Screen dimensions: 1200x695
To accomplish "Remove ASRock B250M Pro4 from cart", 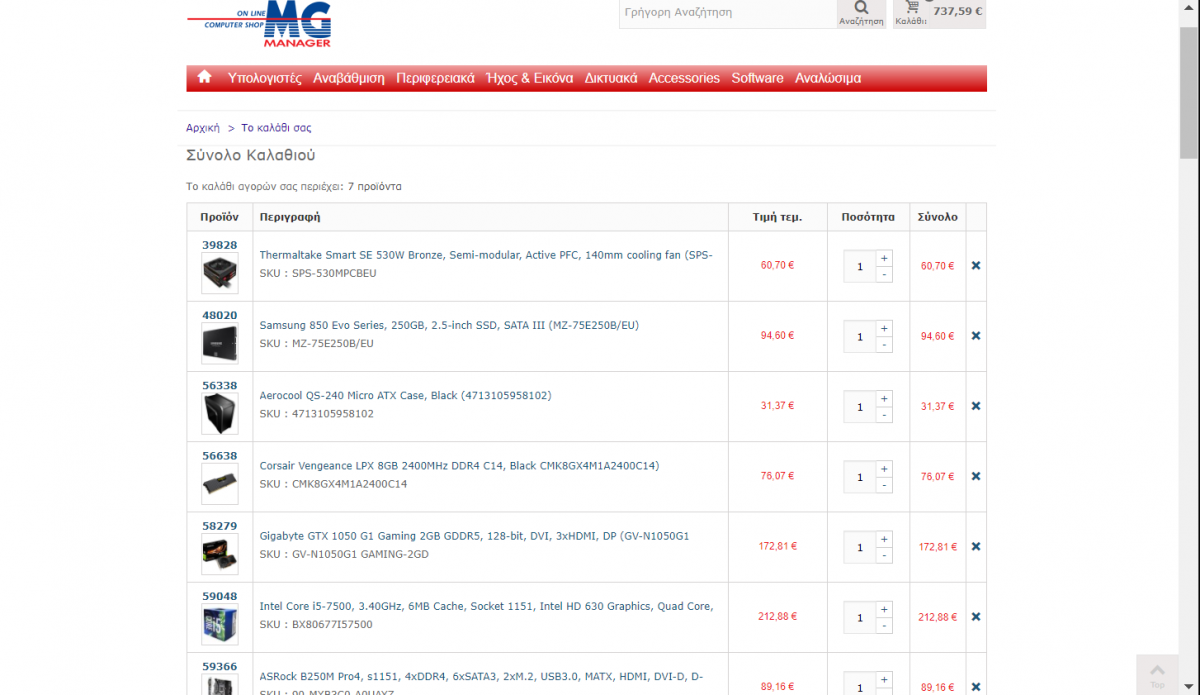I will (x=976, y=687).
